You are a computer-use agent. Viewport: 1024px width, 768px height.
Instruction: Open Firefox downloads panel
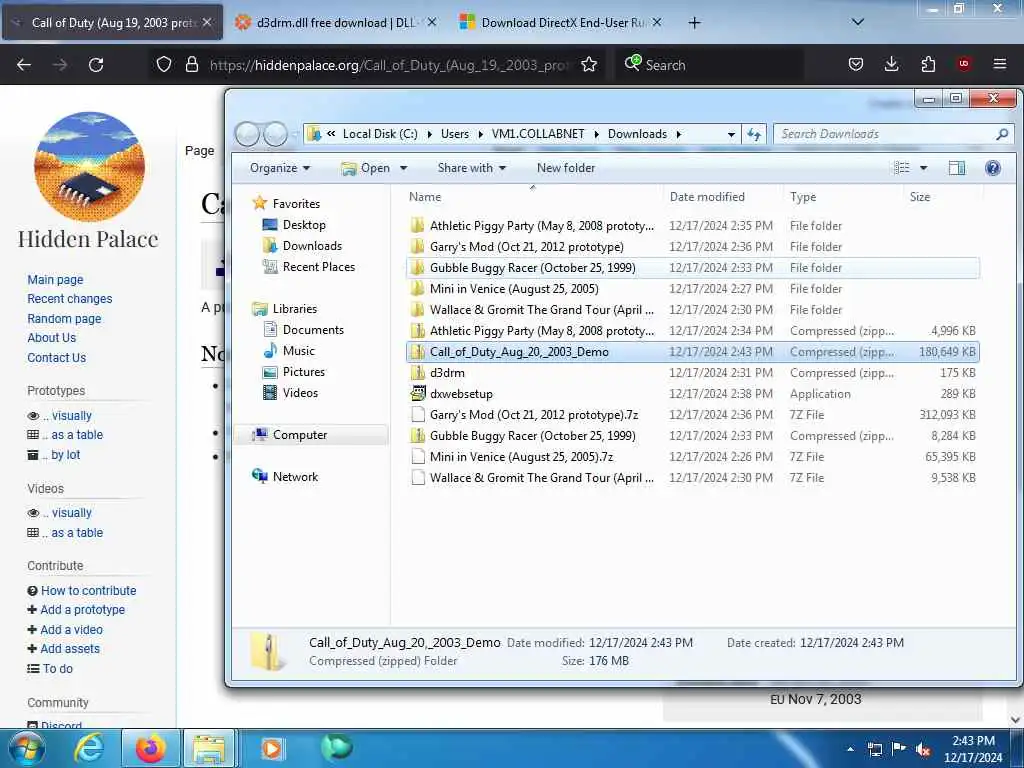(891, 64)
